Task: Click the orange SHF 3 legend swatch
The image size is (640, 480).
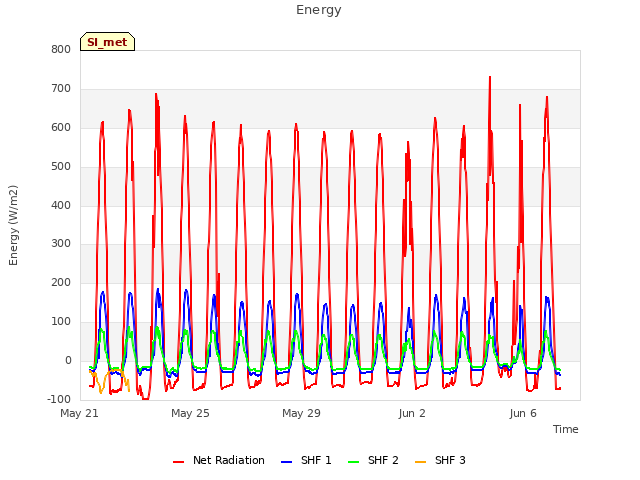Action: tap(420, 462)
